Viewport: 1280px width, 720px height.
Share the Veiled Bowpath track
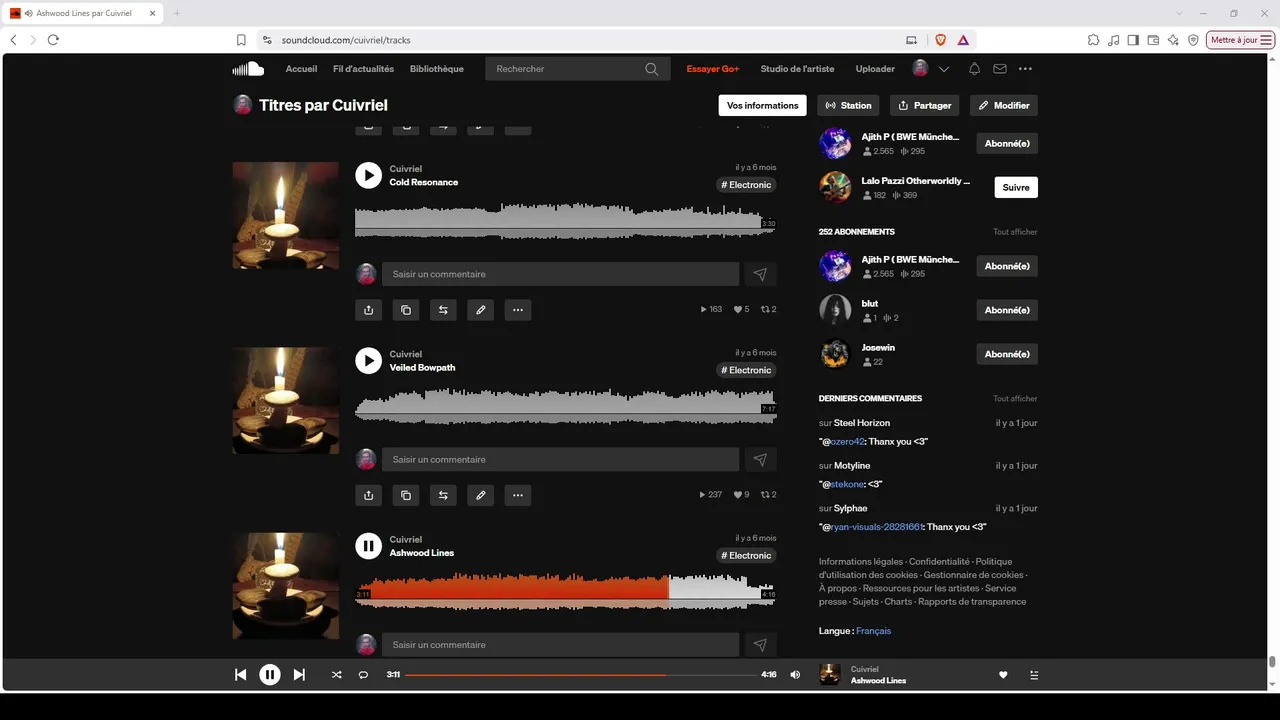coord(369,495)
